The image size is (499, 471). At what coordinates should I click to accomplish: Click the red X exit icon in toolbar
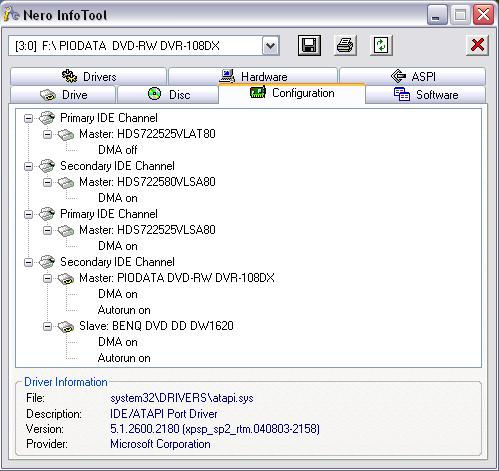point(477,45)
